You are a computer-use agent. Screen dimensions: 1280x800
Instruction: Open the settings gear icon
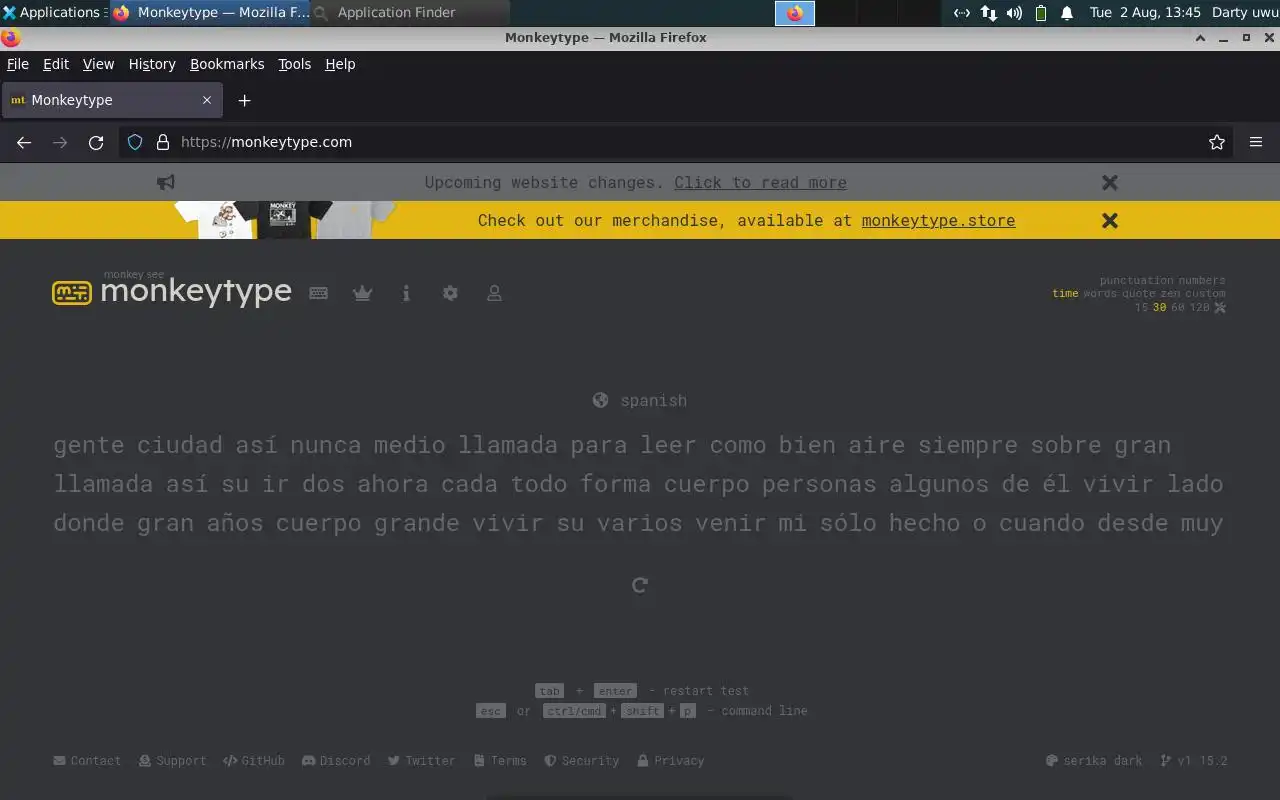click(x=450, y=293)
